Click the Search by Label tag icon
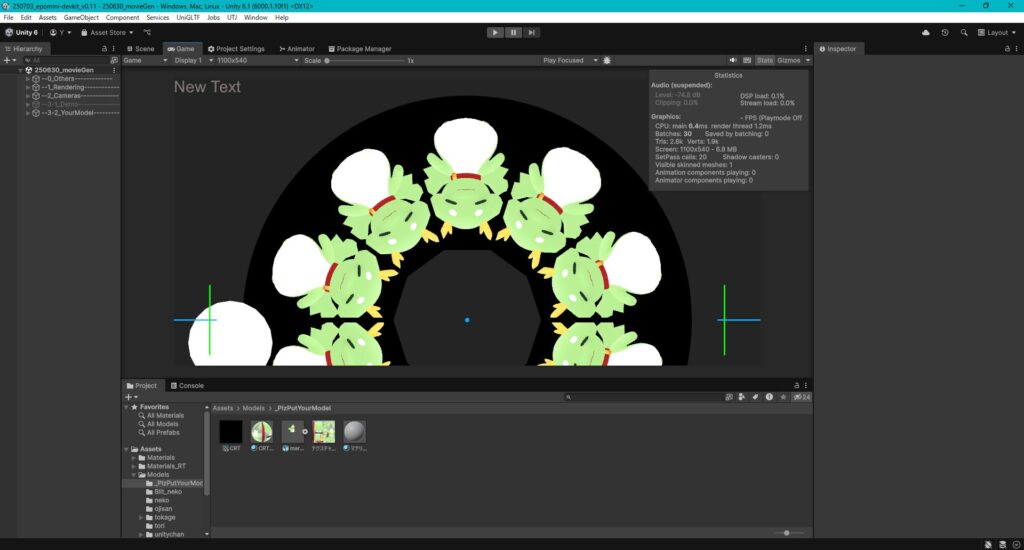 [x=756, y=397]
